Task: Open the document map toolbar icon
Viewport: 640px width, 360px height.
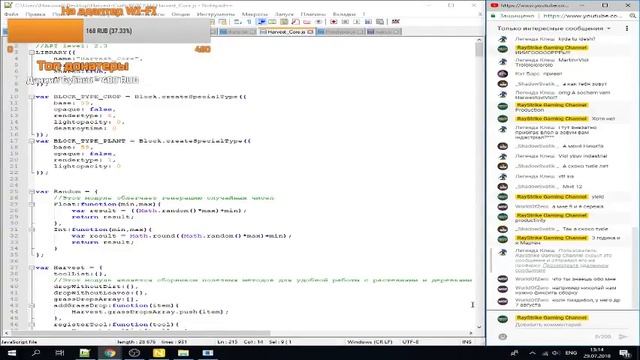Action: tap(284, 22)
